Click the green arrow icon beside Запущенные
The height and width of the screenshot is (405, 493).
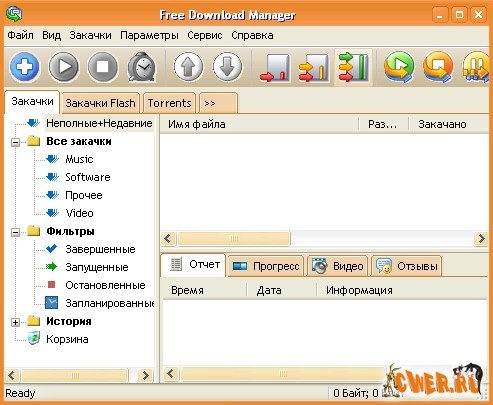point(52,267)
